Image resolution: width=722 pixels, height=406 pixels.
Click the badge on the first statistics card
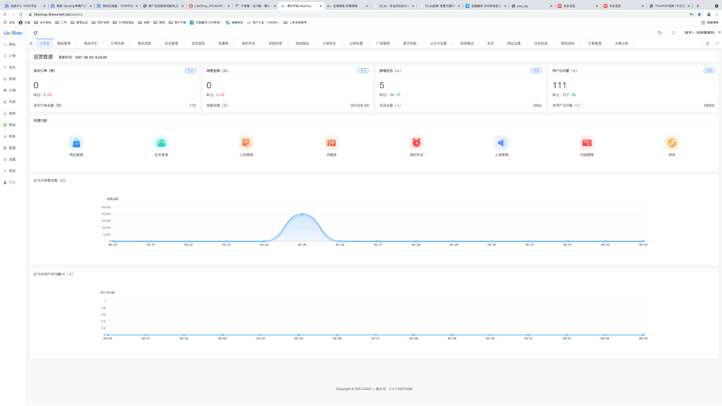tap(190, 71)
